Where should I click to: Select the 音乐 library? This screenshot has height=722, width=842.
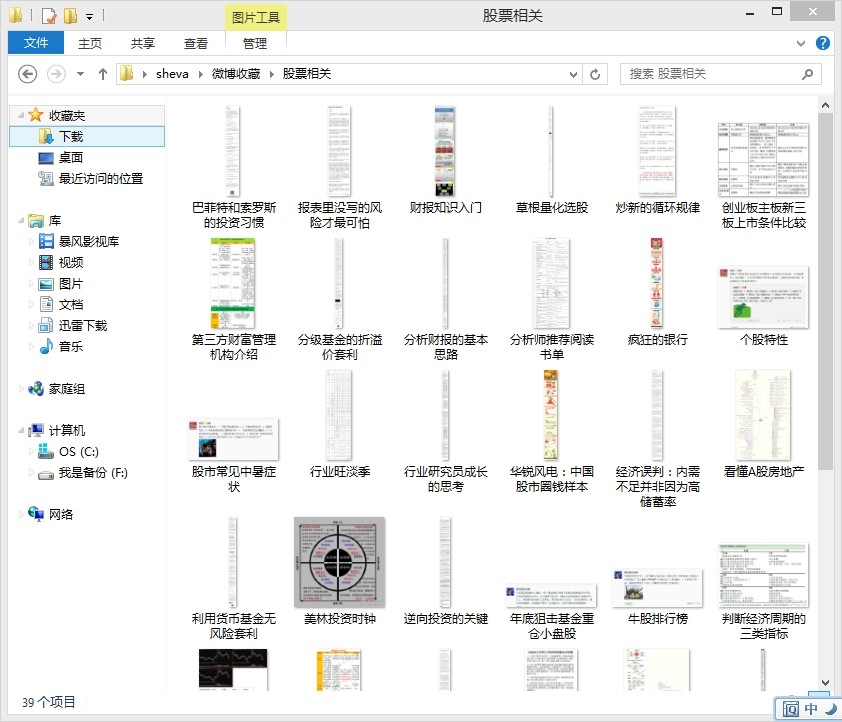[70, 346]
